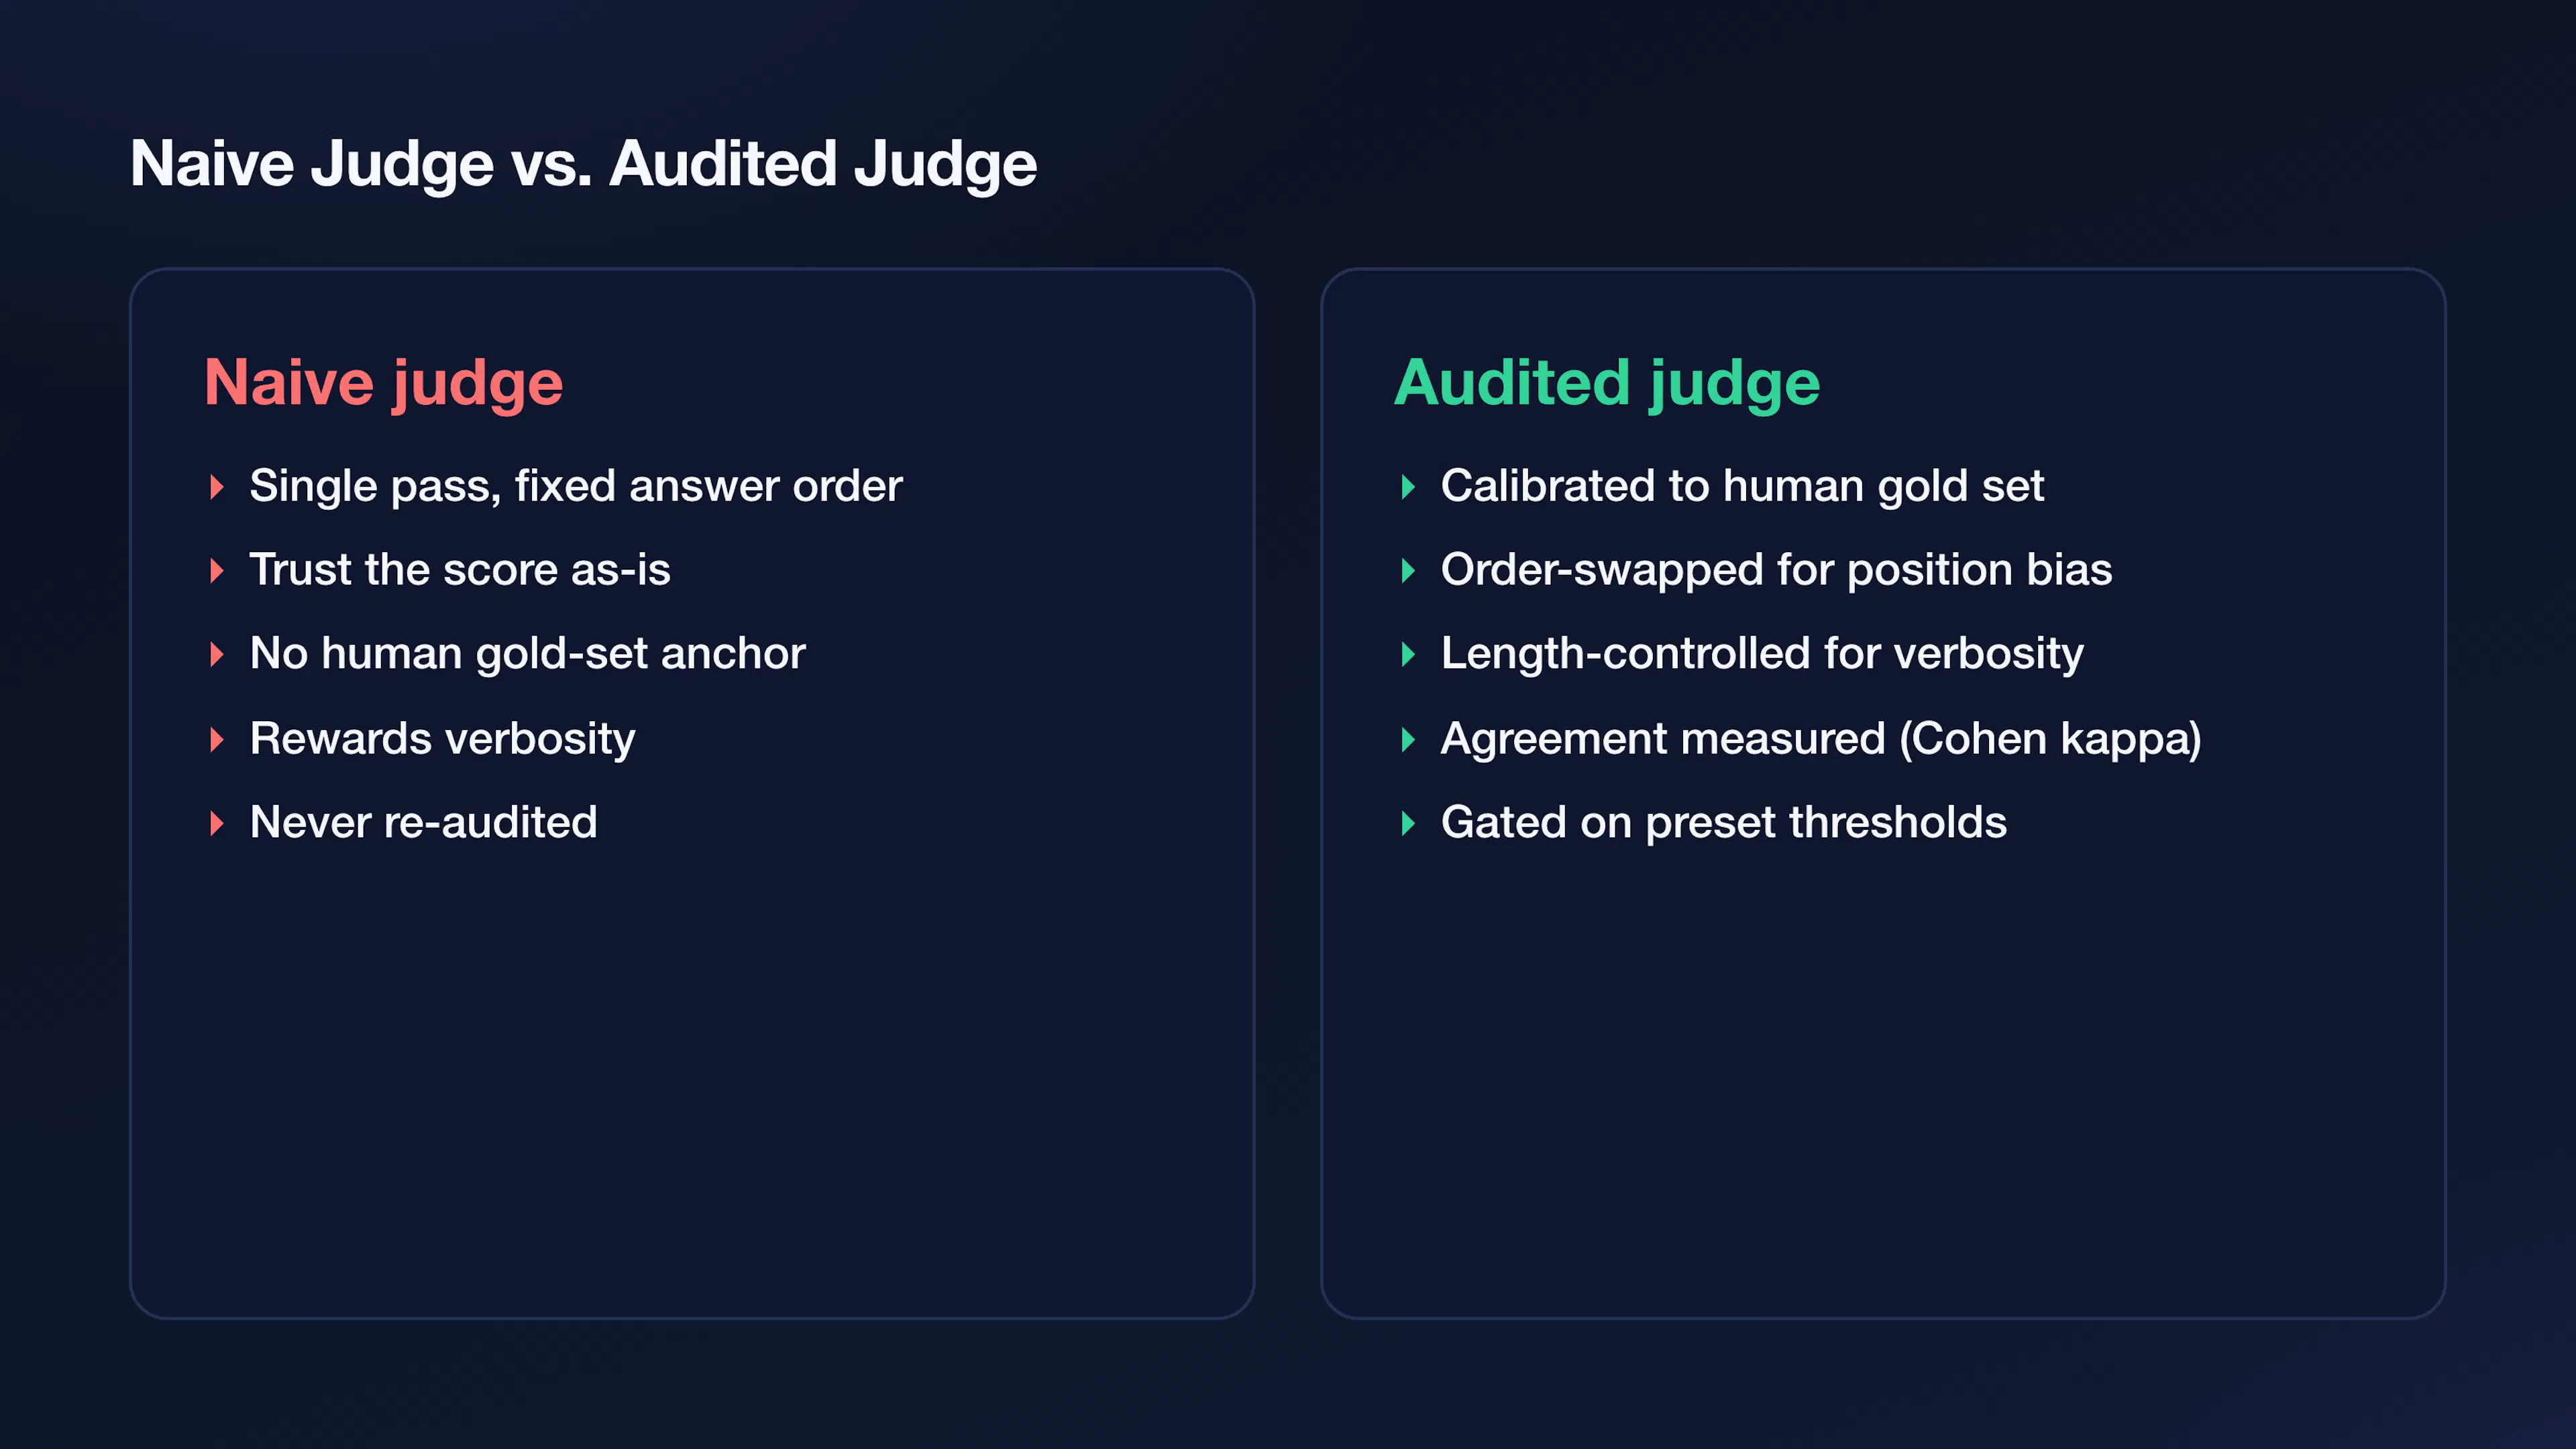Click the red arrow beside Trust the score

click(x=217, y=571)
